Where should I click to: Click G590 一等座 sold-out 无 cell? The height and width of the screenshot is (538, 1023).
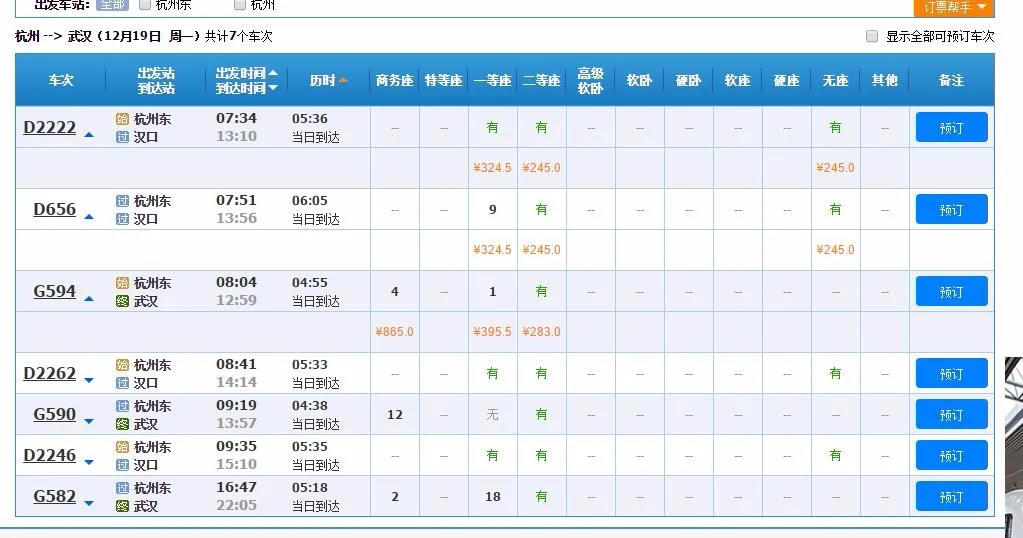[493, 415]
